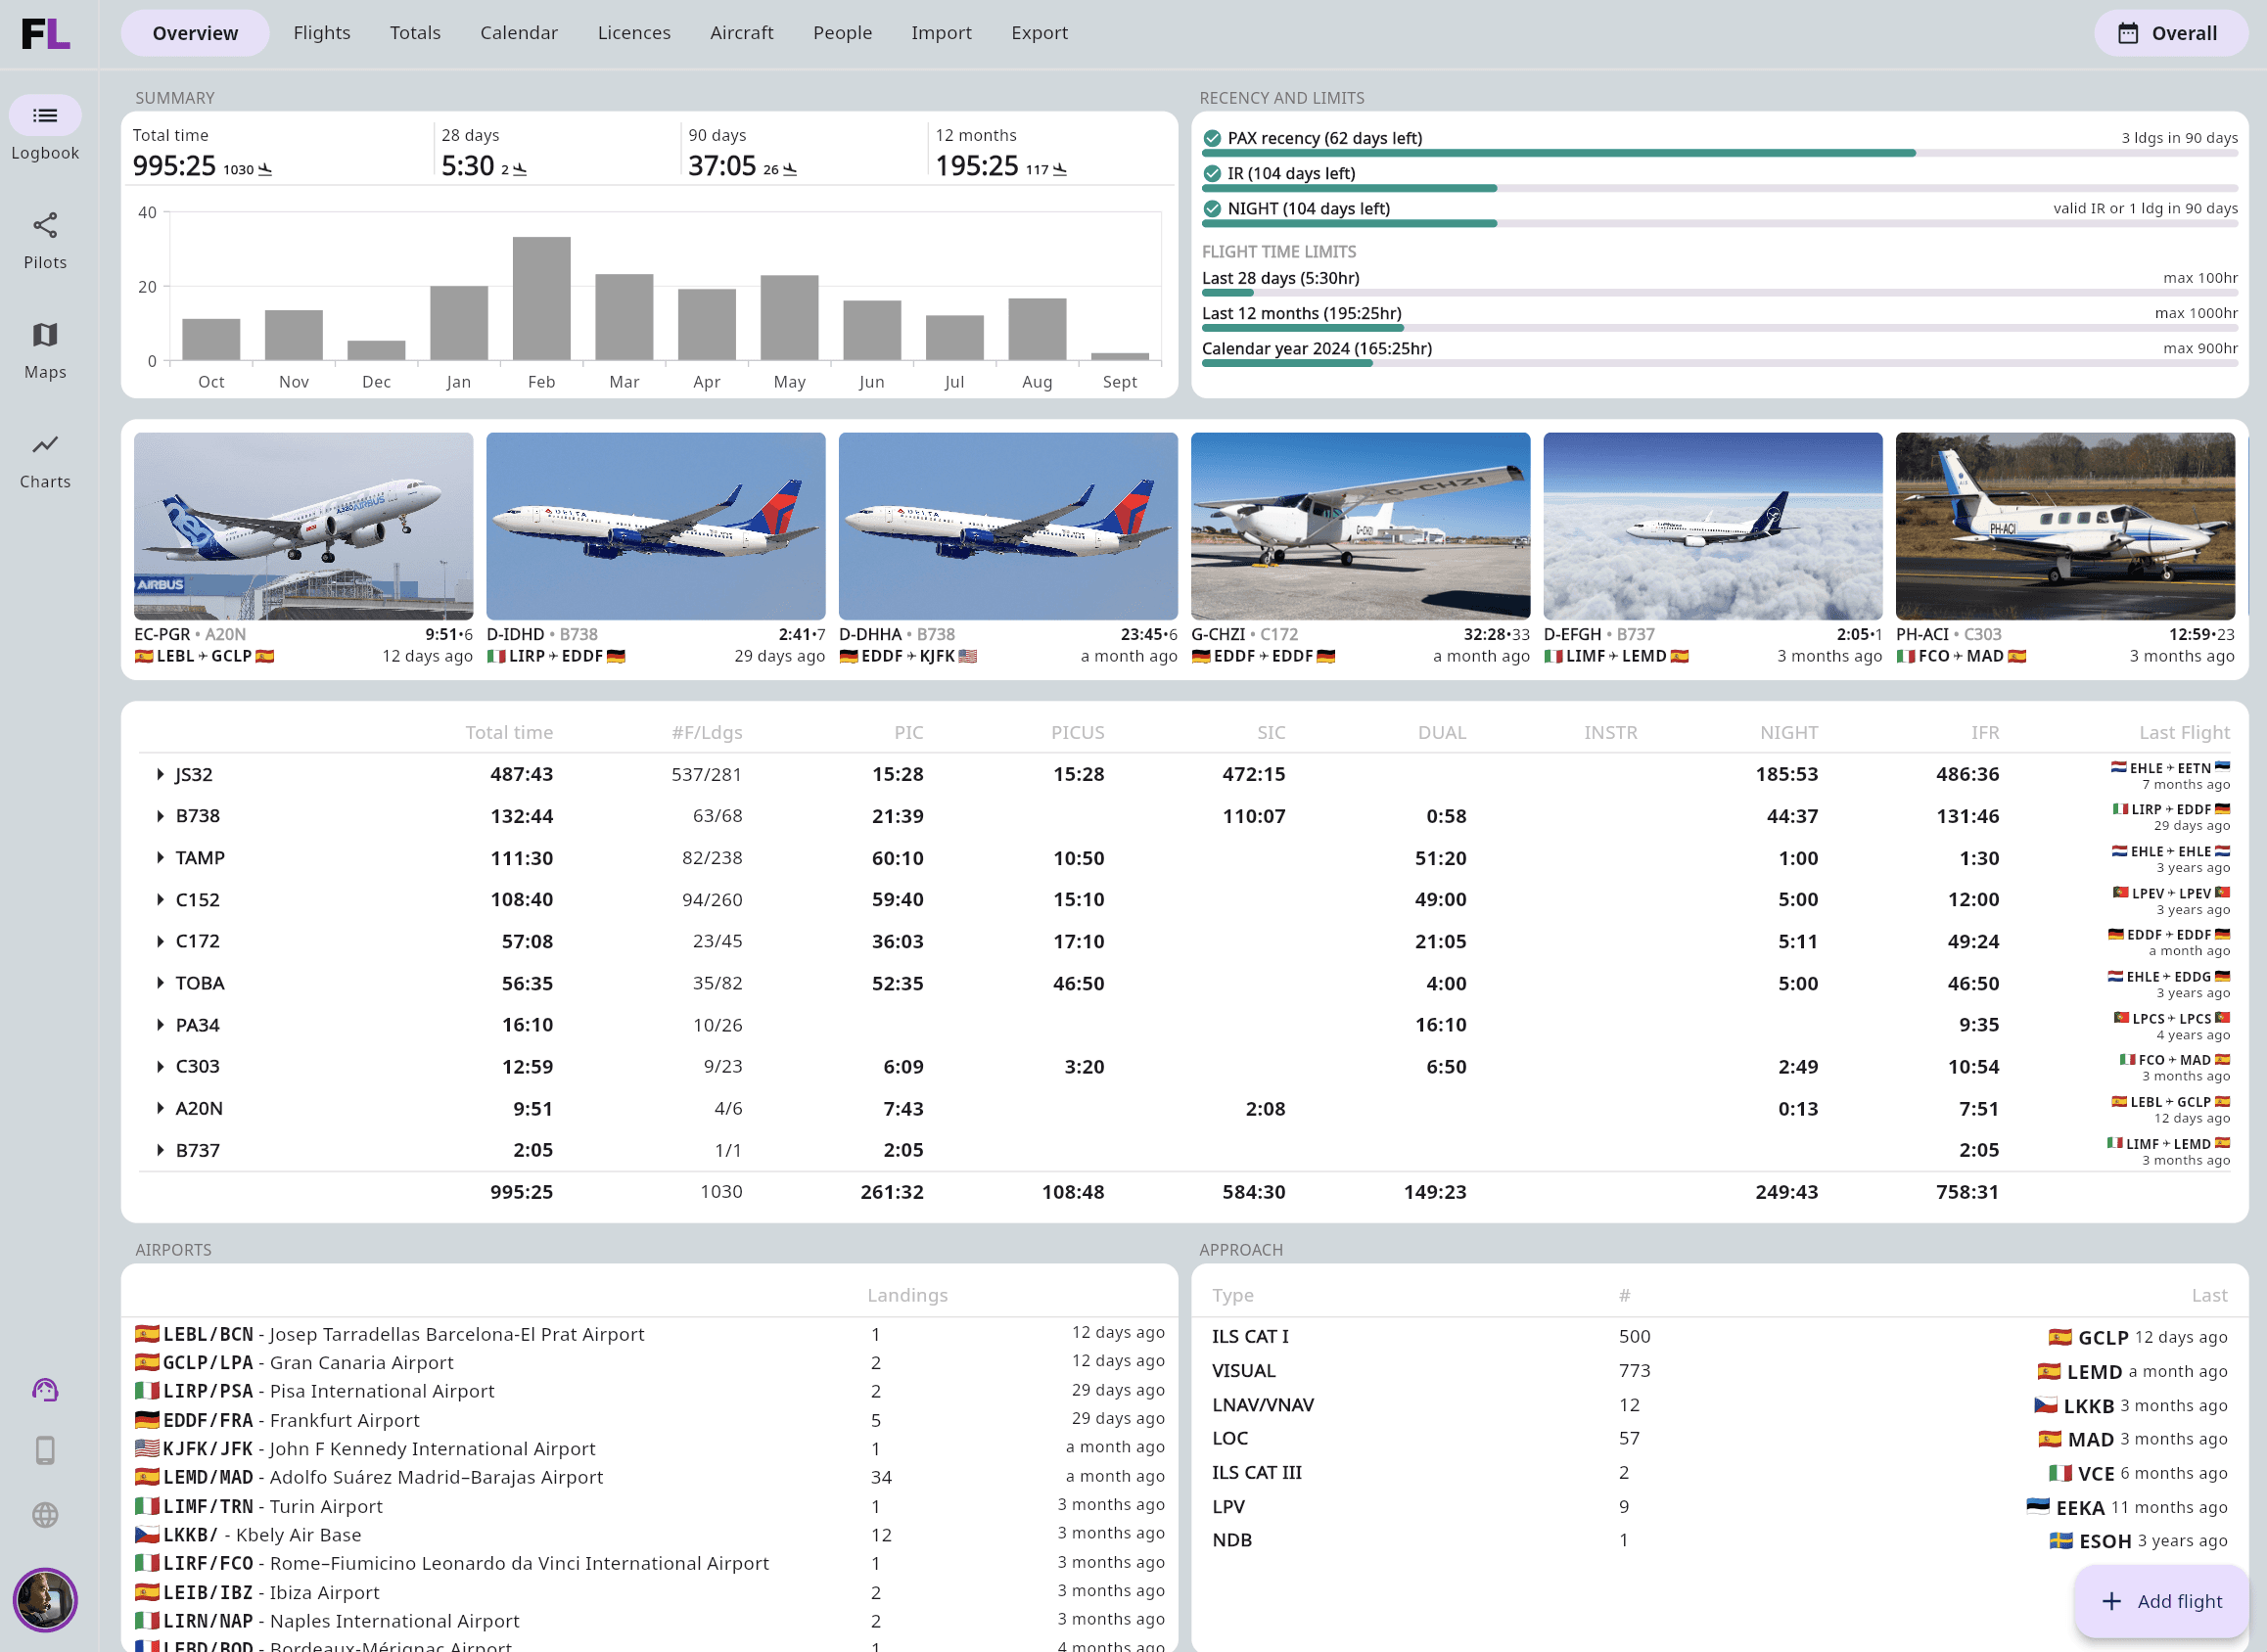Click the Calendar year 2024 limit bar
The height and width of the screenshot is (1652, 2267).
coord(1719,363)
